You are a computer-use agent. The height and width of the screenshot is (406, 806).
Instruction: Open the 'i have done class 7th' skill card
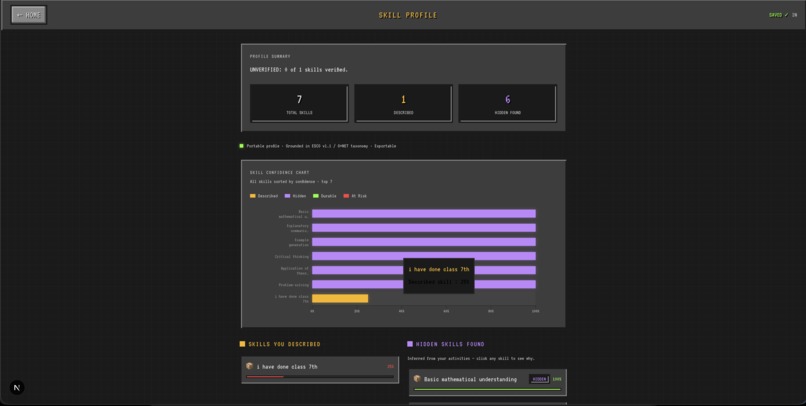coord(320,370)
